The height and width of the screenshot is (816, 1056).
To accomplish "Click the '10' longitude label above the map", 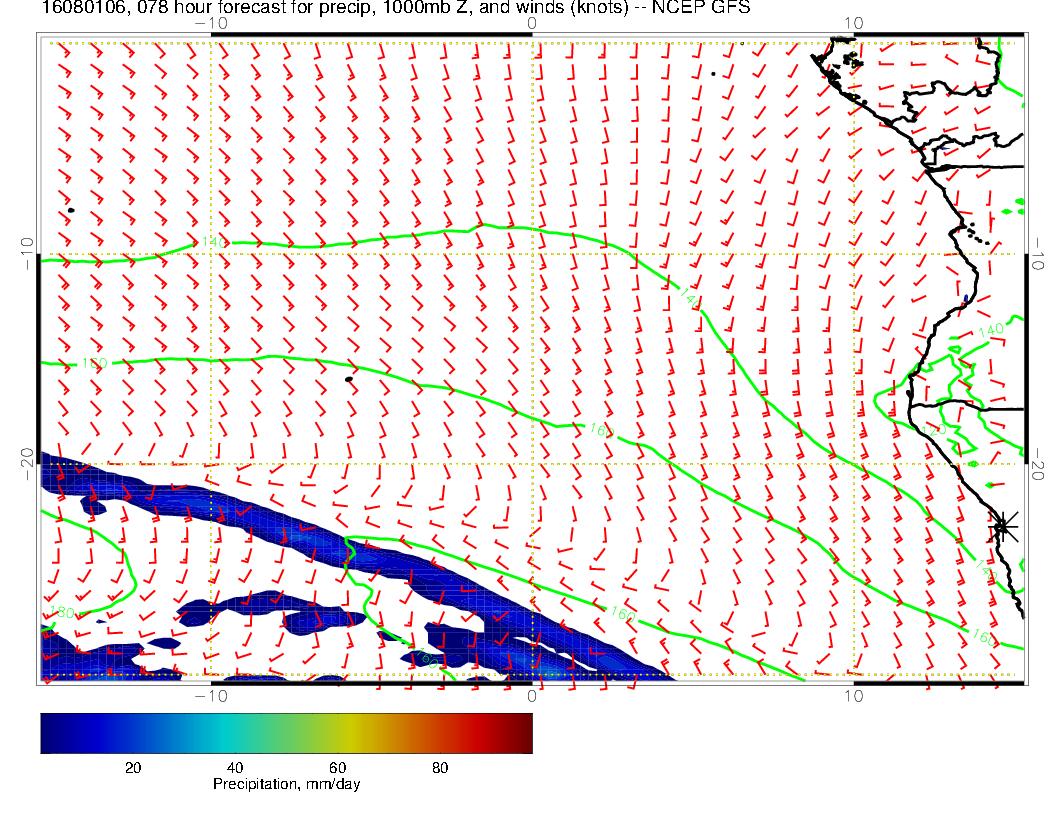I will (853, 24).
